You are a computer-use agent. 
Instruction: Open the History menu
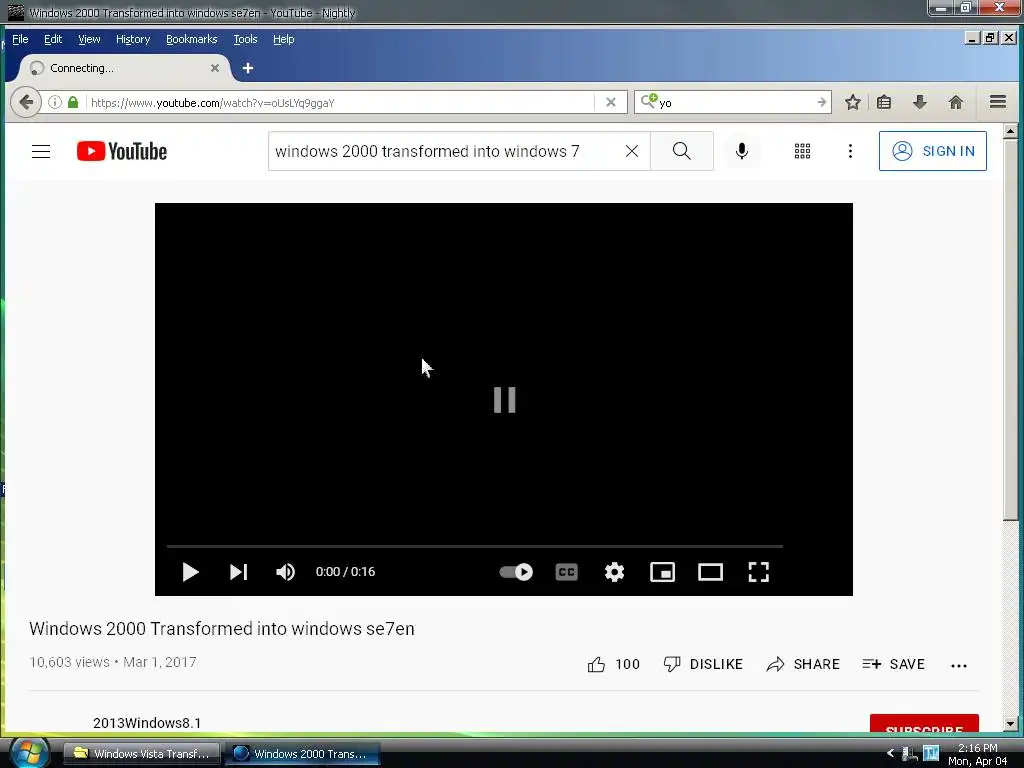[133, 39]
